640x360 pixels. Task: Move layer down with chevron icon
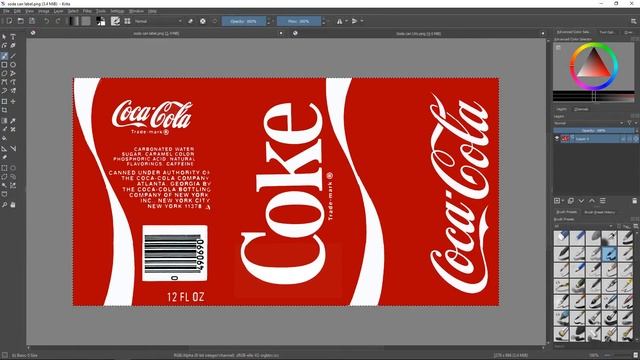coord(581,200)
